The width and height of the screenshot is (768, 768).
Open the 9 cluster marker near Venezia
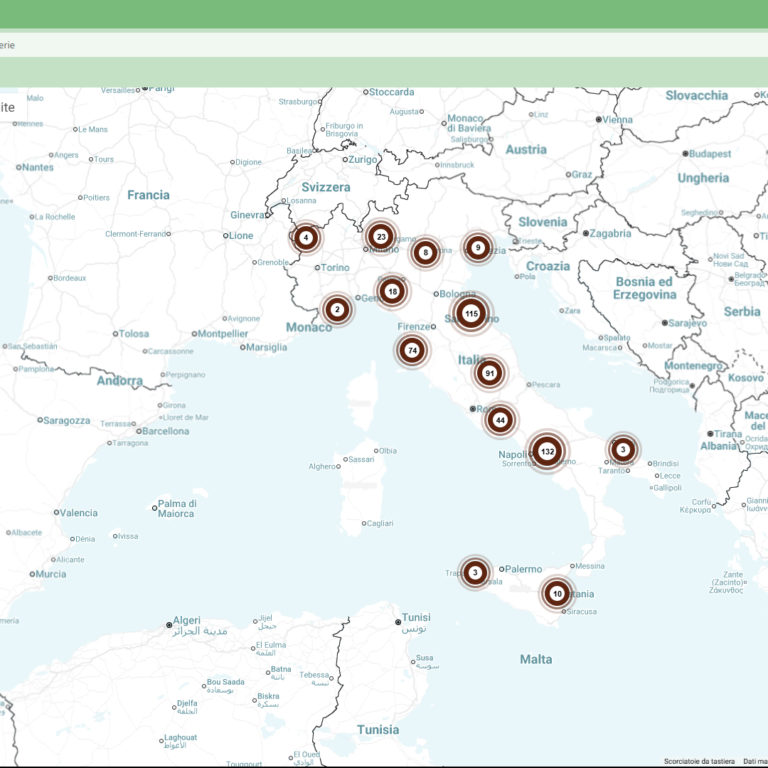coord(478,247)
